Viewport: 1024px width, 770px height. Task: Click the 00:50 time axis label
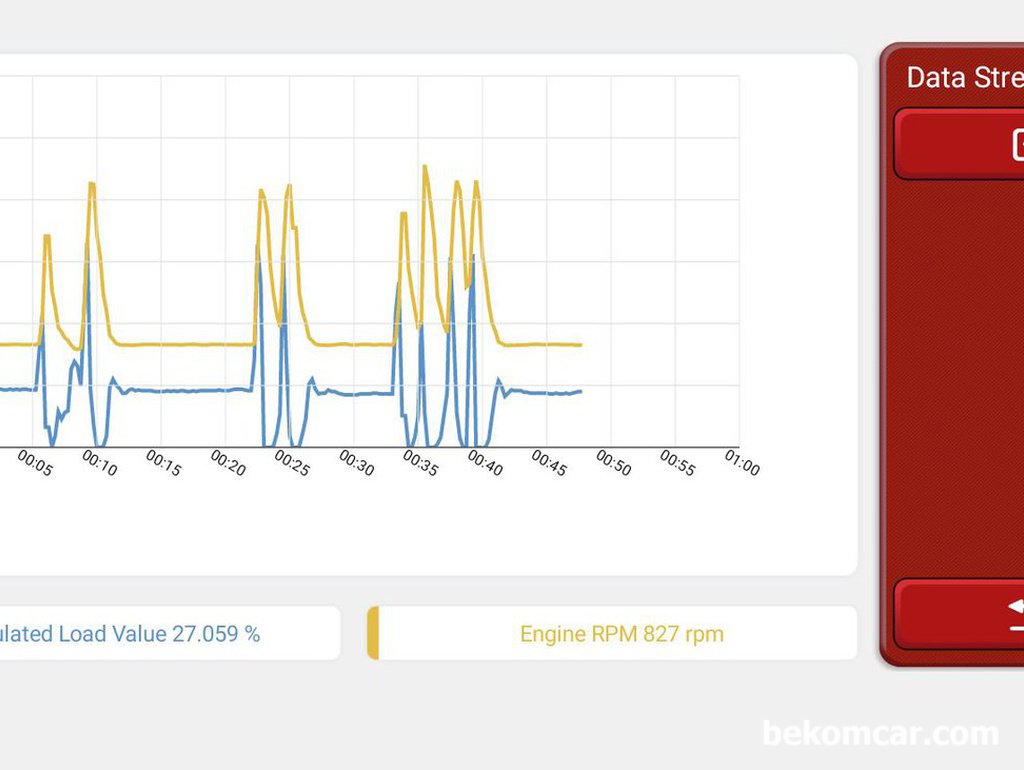pos(614,462)
